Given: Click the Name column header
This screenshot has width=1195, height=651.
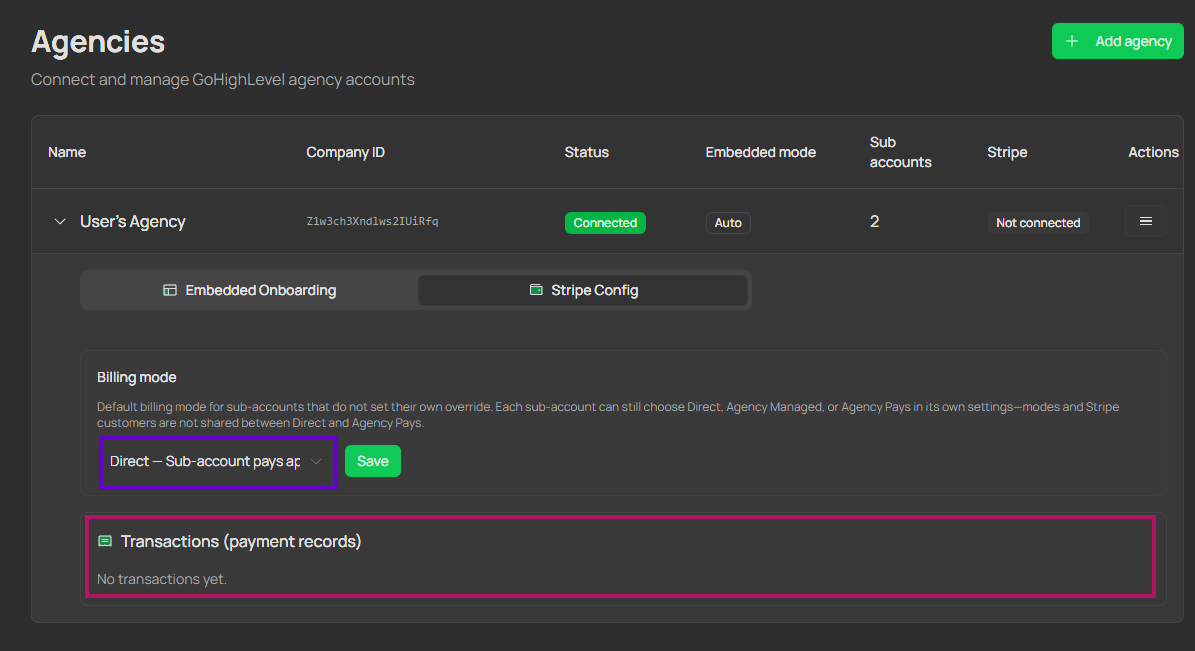Looking at the screenshot, I should 67,152.
